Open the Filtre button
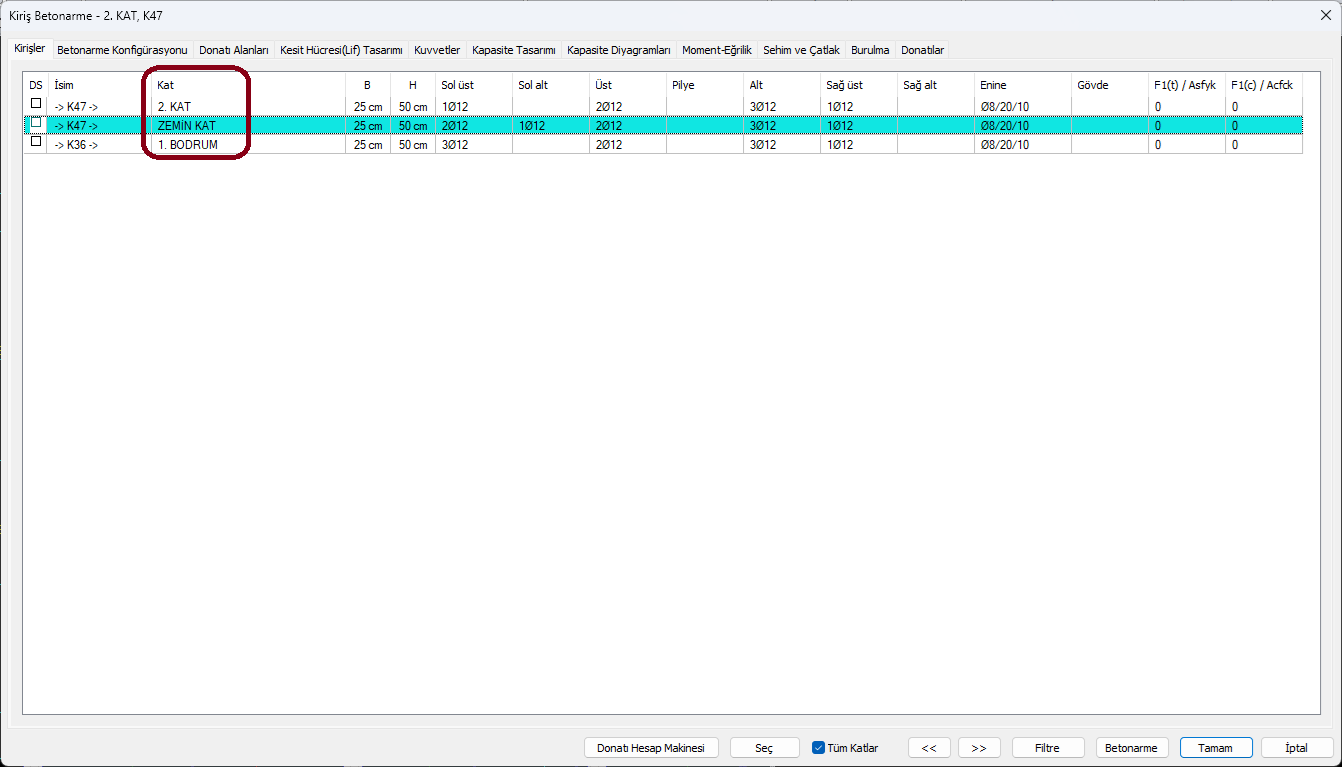This screenshot has height=767, width=1342. coord(1049,748)
